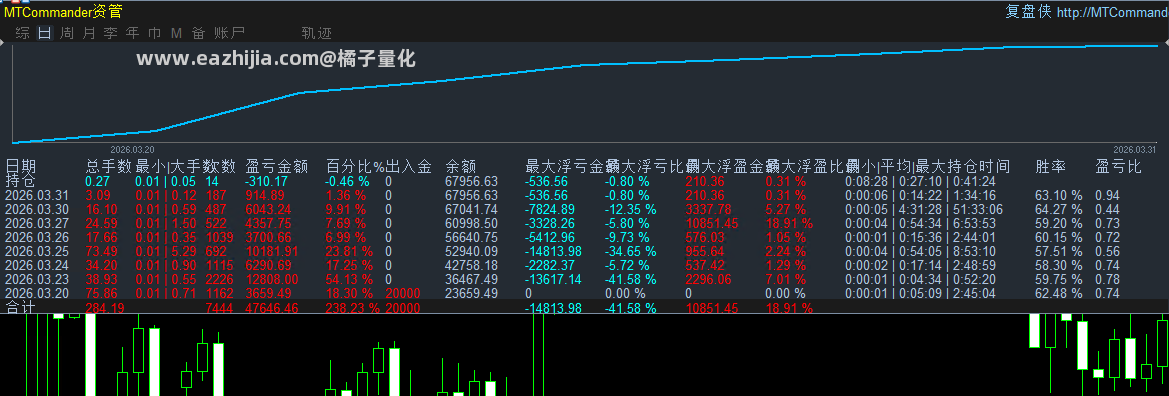This screenshot has height=396, width=1169.
Task: Click the 复盘侠 label
Action: click(x=1028, y=12)
